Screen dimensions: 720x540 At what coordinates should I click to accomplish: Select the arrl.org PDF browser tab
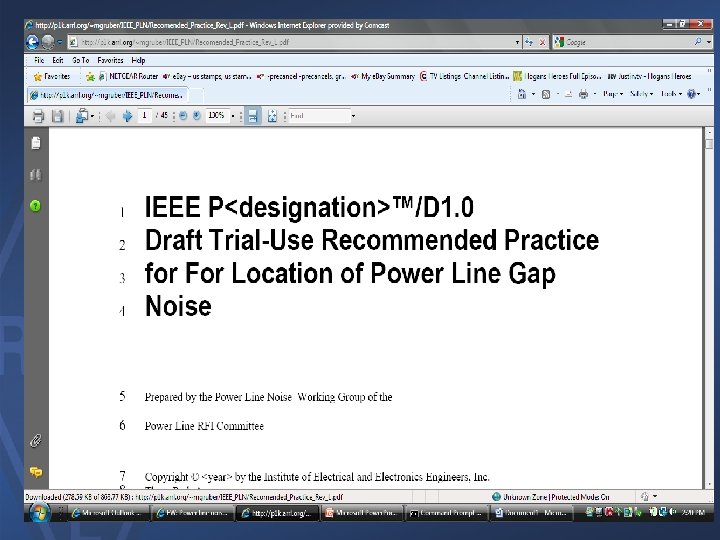[x=107, y=95]
